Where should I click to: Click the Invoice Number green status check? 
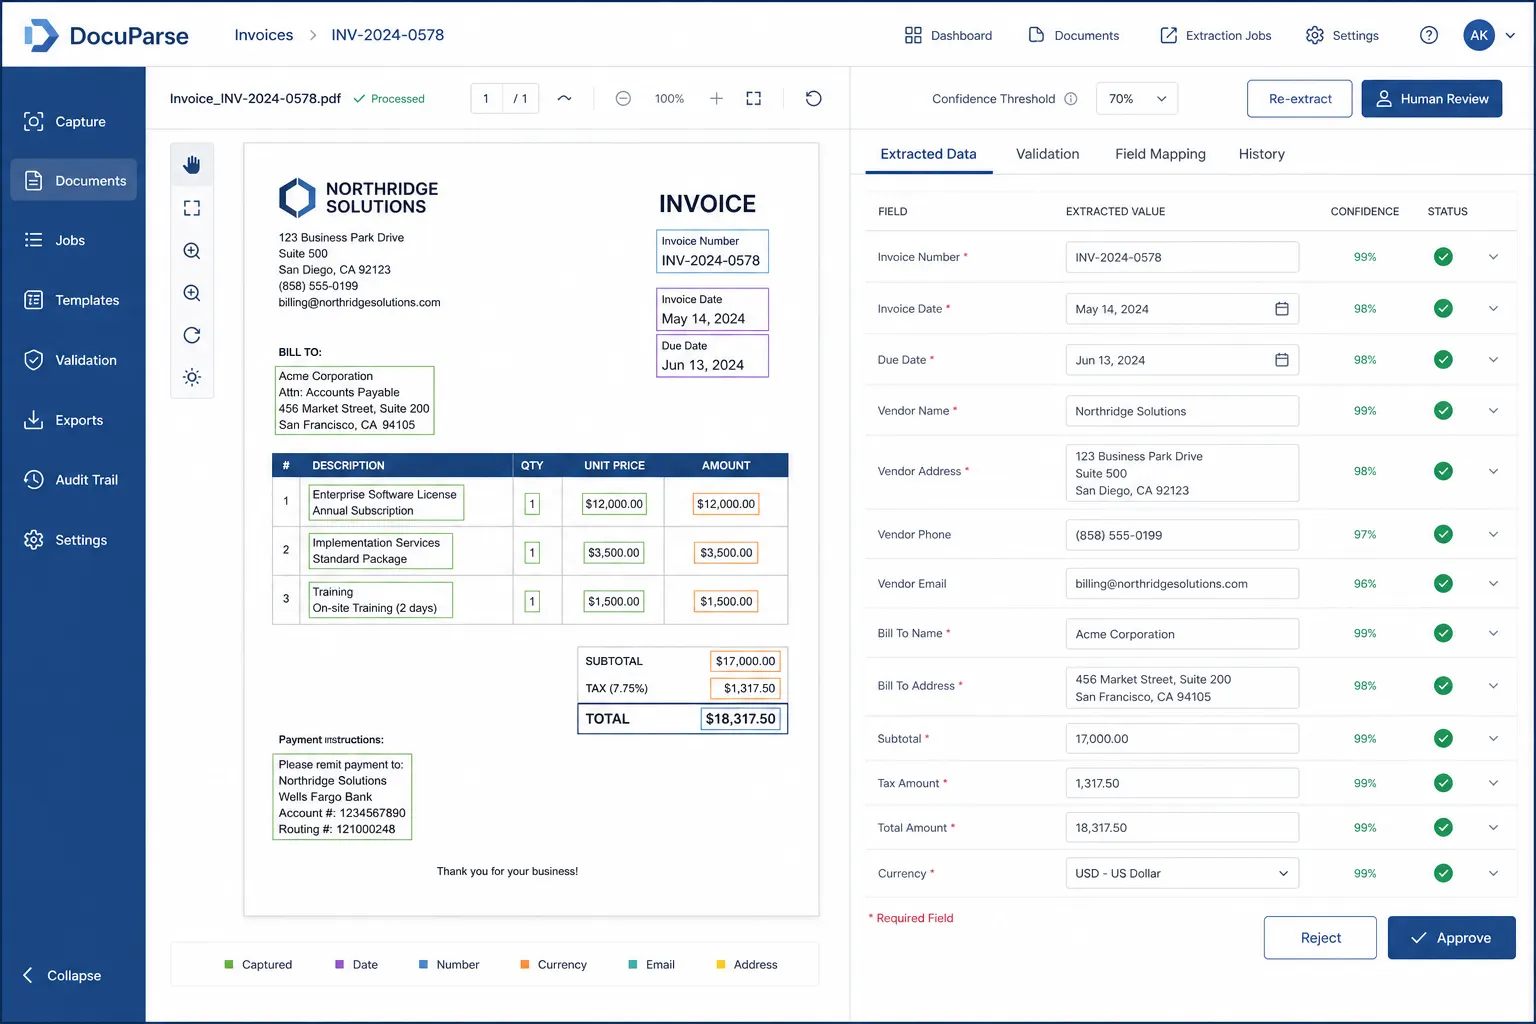1443,257
